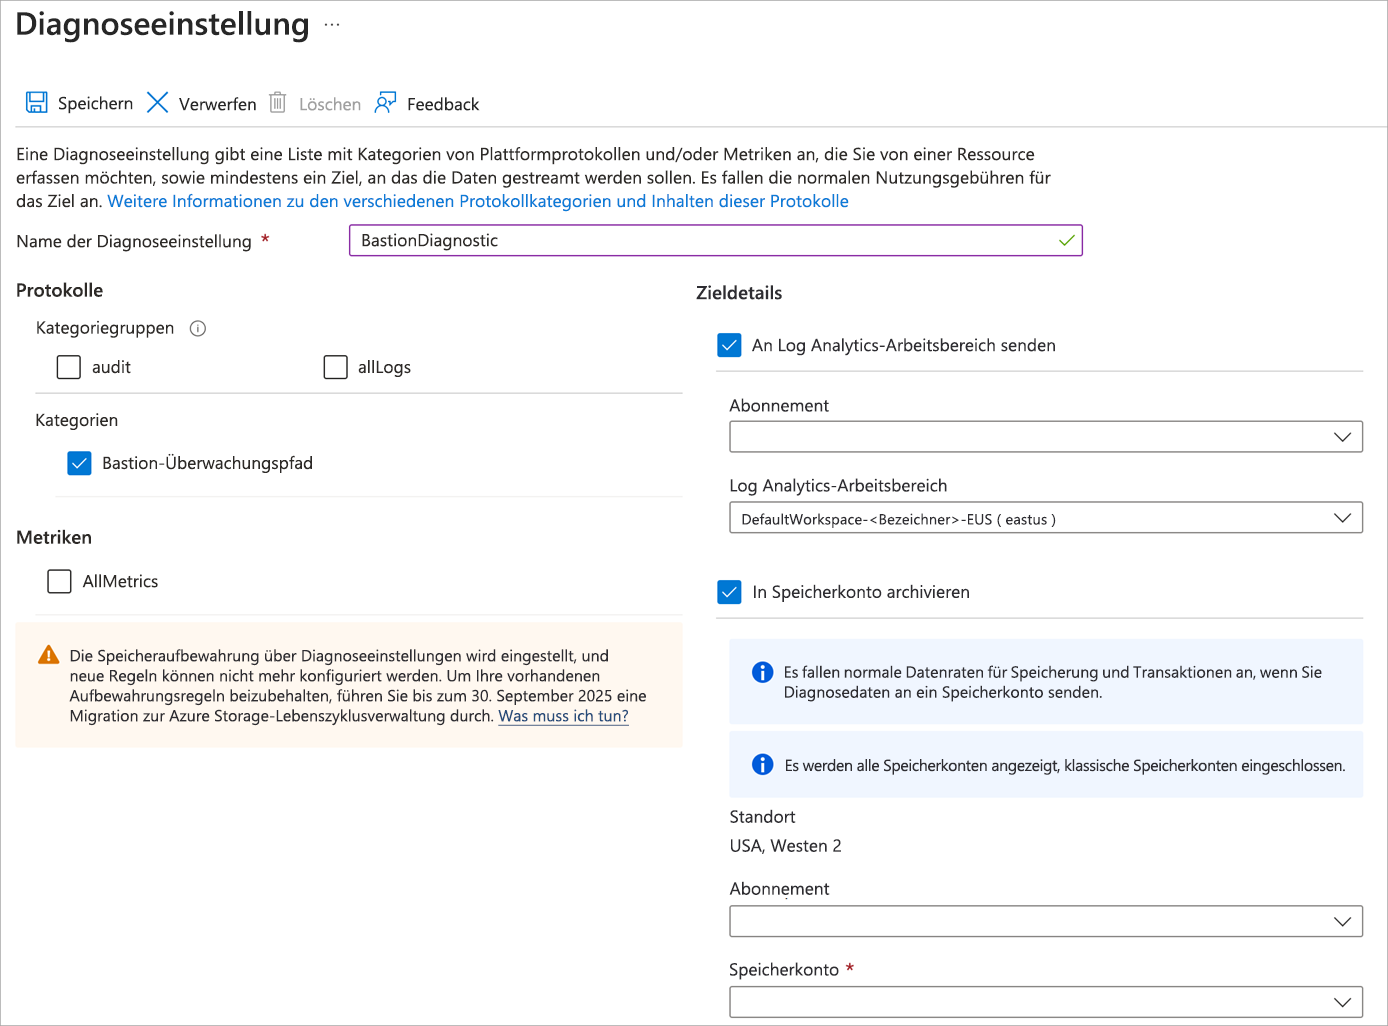Click the Speichern button label
The image size is (1388, 1026).
[95, 104]
